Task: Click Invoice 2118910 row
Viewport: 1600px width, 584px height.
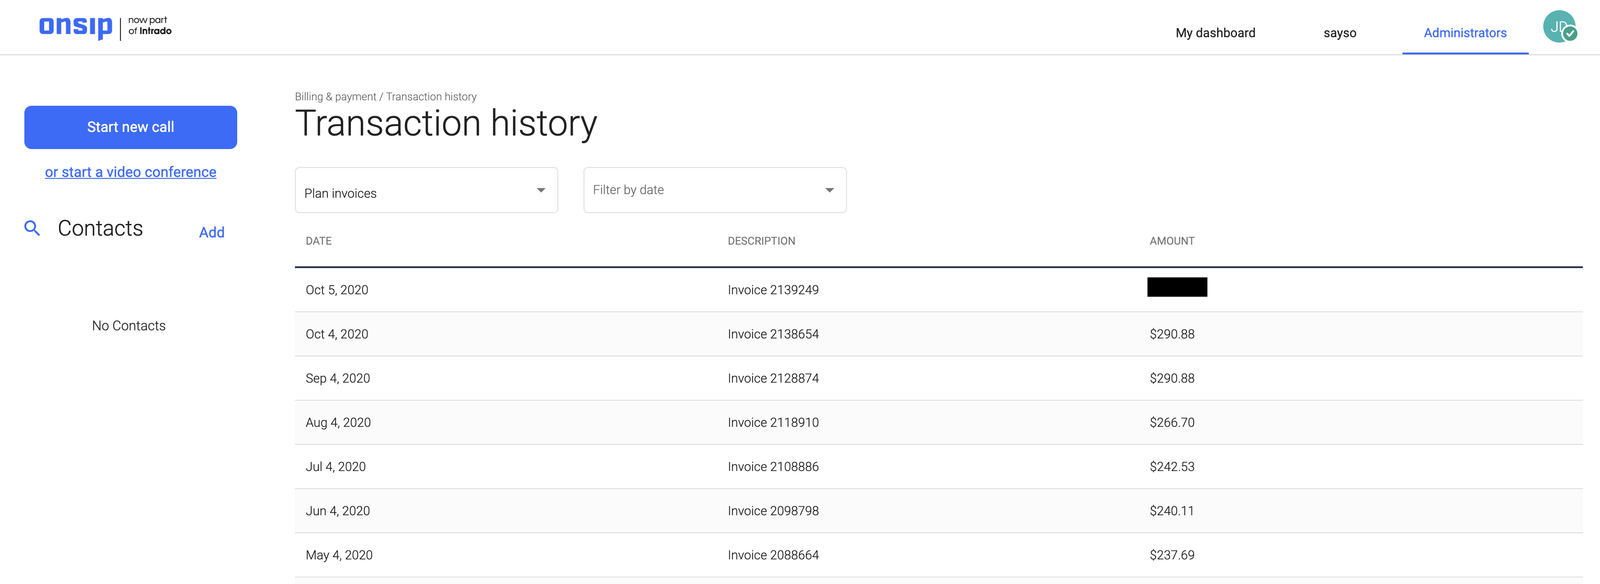Action: click(x=773, y=423)
